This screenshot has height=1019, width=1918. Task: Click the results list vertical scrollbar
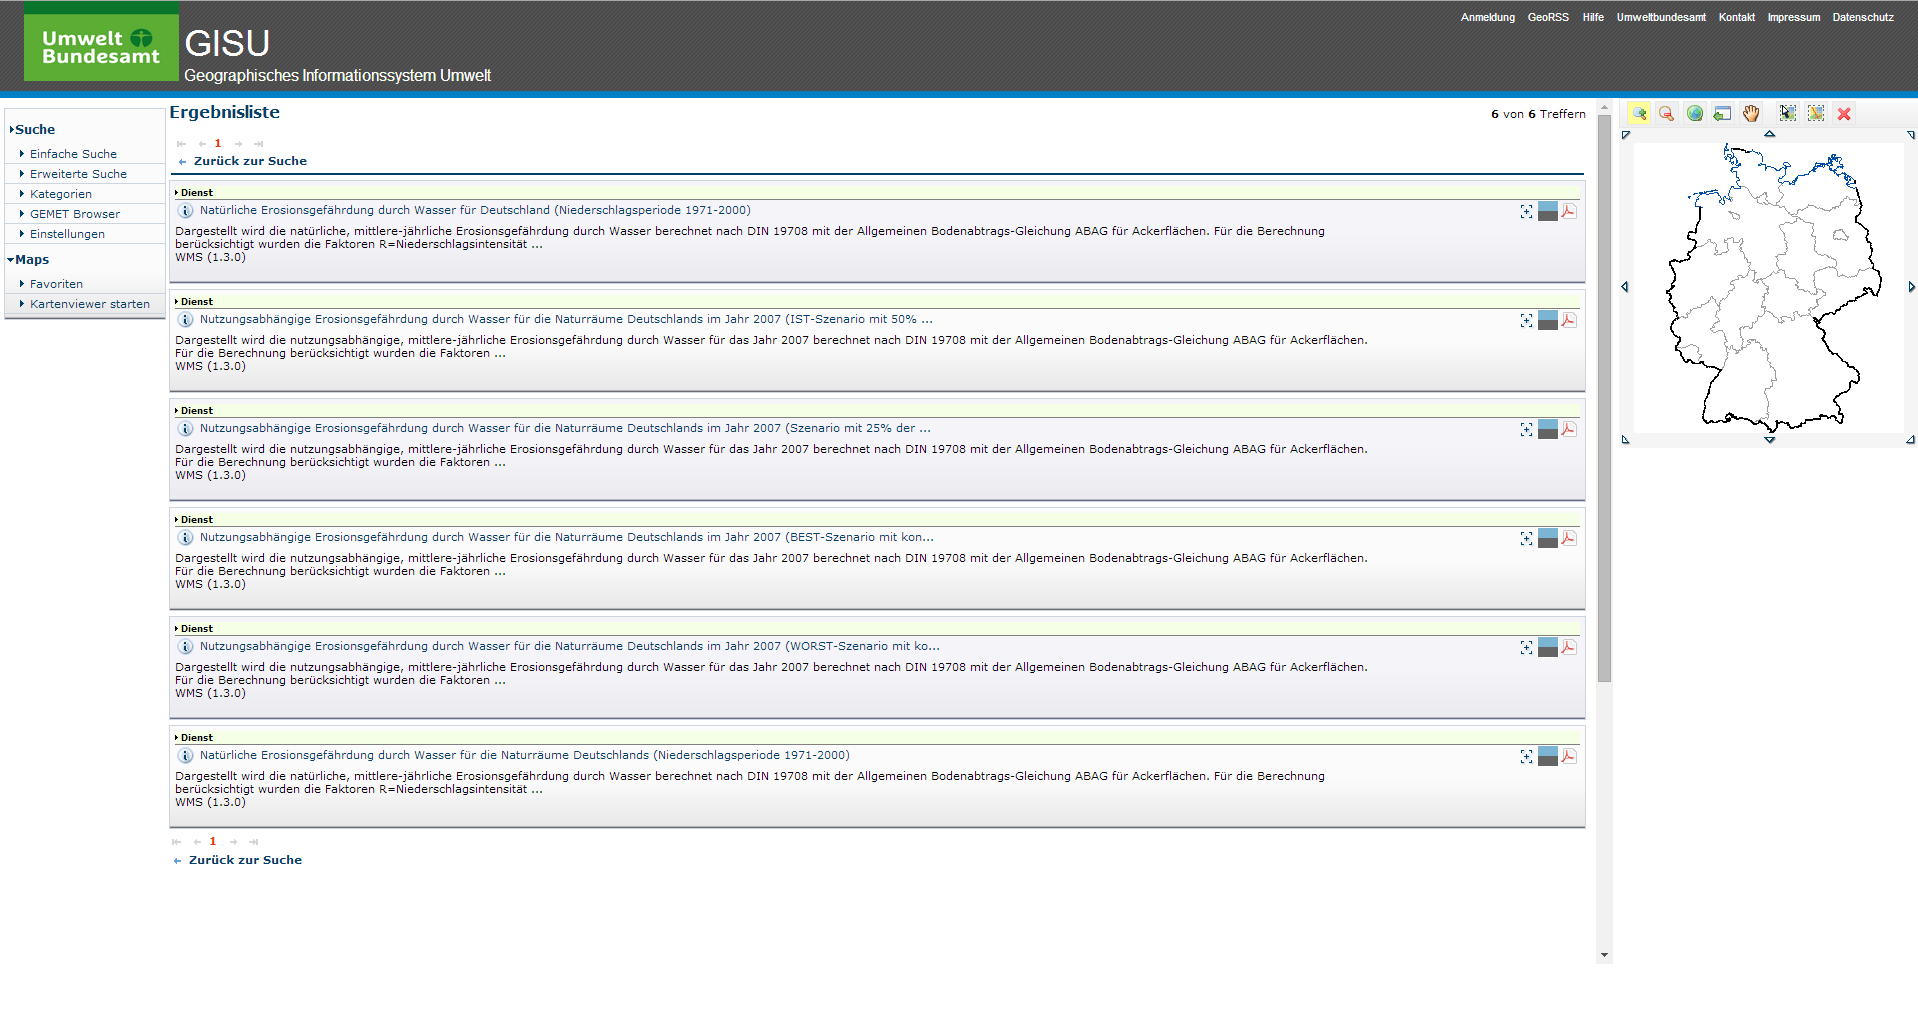tap(1604, 400)
